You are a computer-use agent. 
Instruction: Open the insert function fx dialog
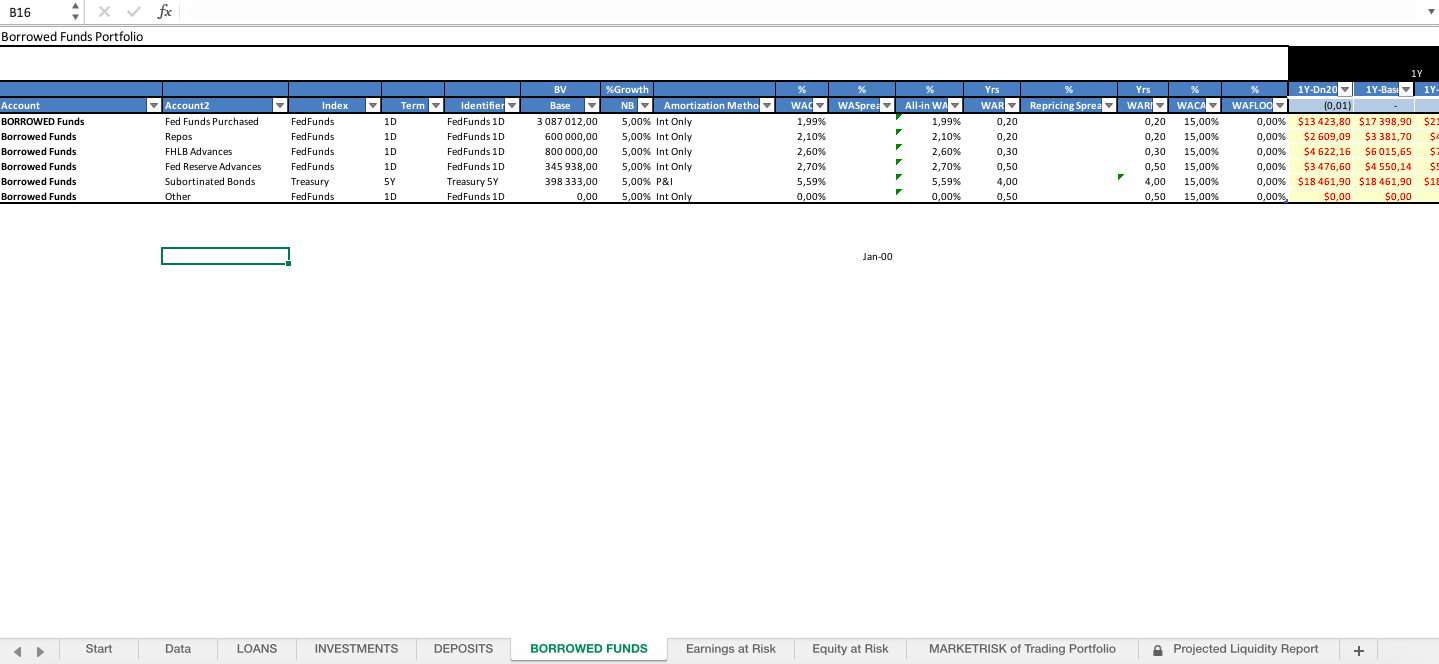coord(165,12)
